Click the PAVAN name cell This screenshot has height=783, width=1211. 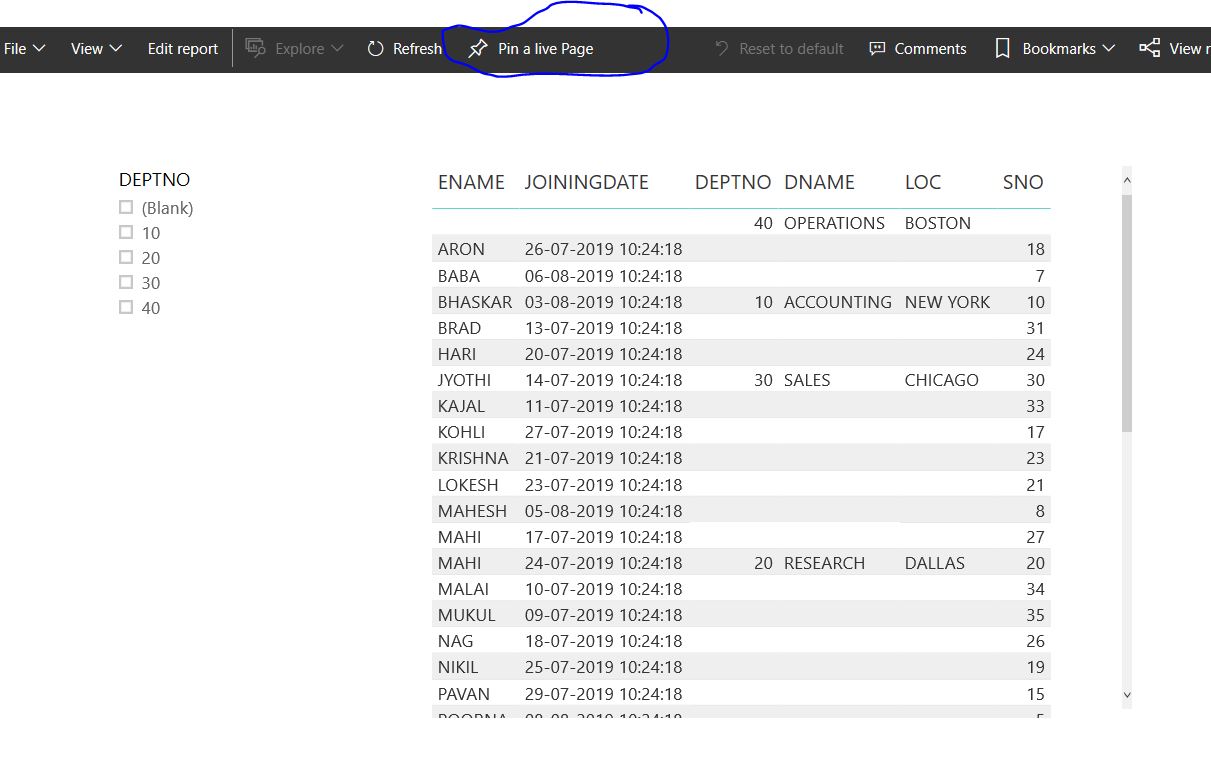tap(464, 694)
